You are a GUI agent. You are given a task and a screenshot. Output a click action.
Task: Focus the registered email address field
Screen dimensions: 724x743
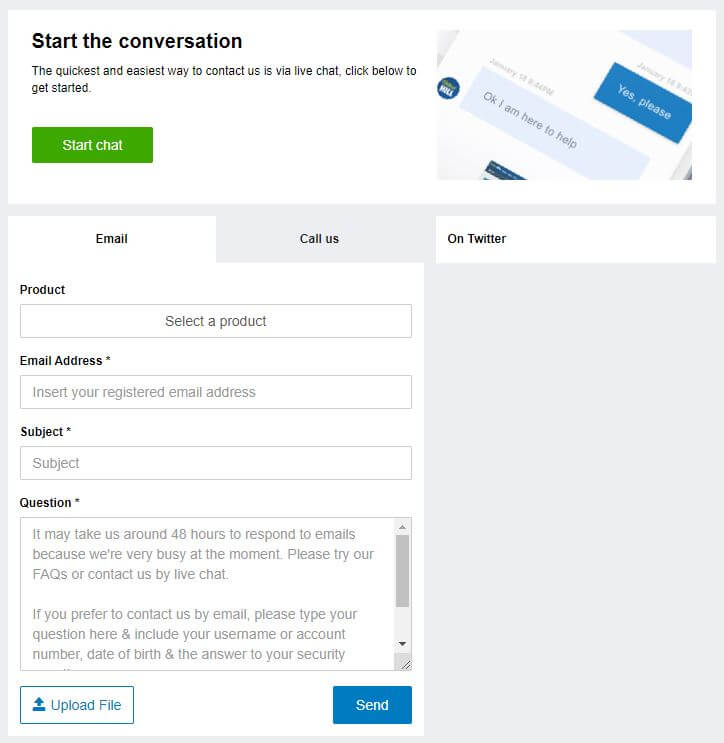pos(216,392)
